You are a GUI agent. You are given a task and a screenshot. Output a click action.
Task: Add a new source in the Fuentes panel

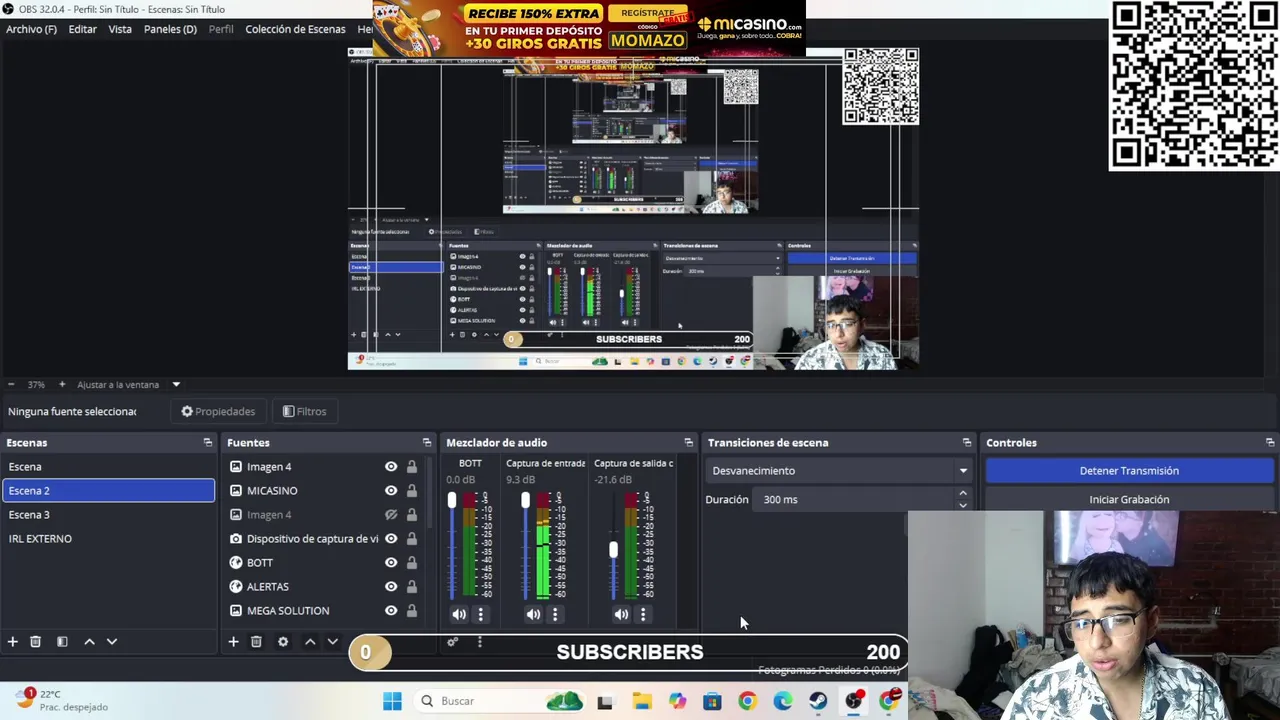tap(233, 642)
